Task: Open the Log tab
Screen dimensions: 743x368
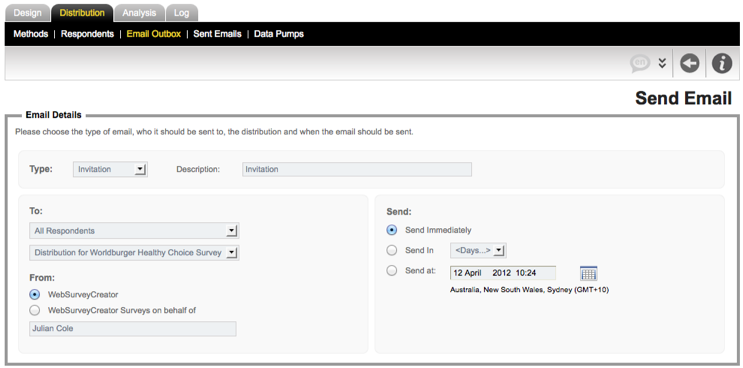Action: tap(182, 13)
